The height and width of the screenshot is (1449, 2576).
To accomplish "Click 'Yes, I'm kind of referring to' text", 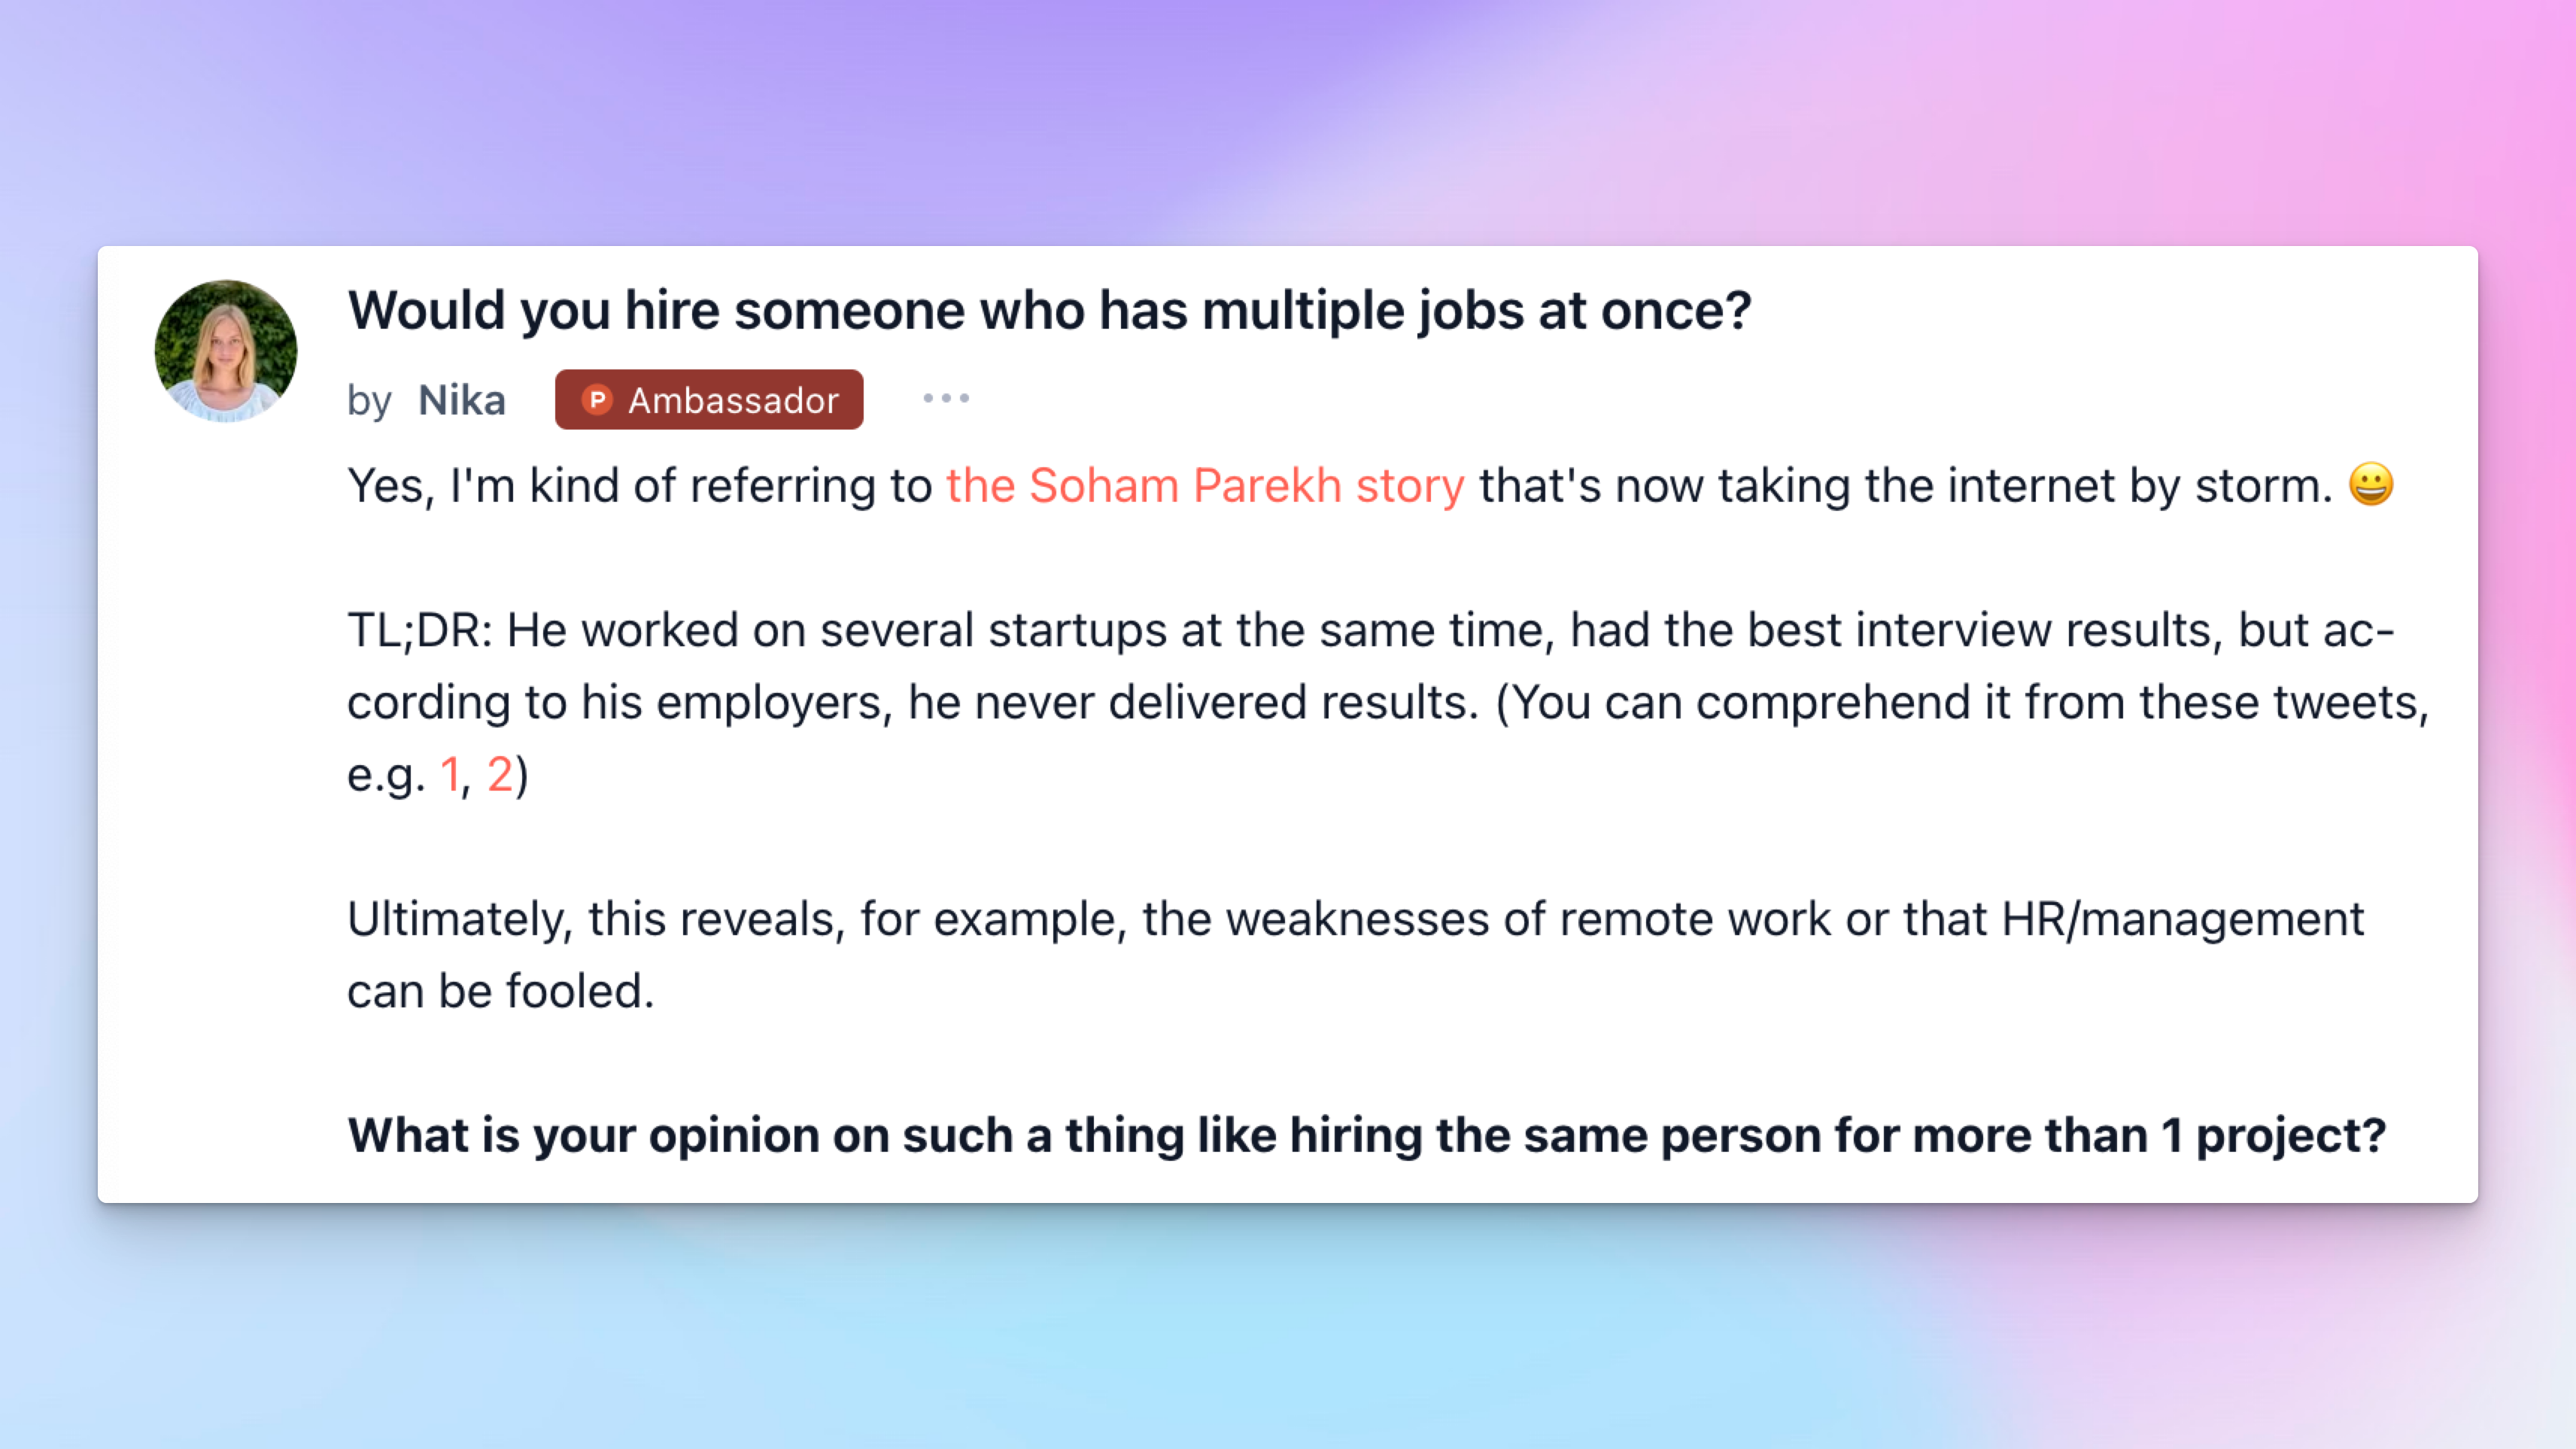I will (x=640, y=487).
